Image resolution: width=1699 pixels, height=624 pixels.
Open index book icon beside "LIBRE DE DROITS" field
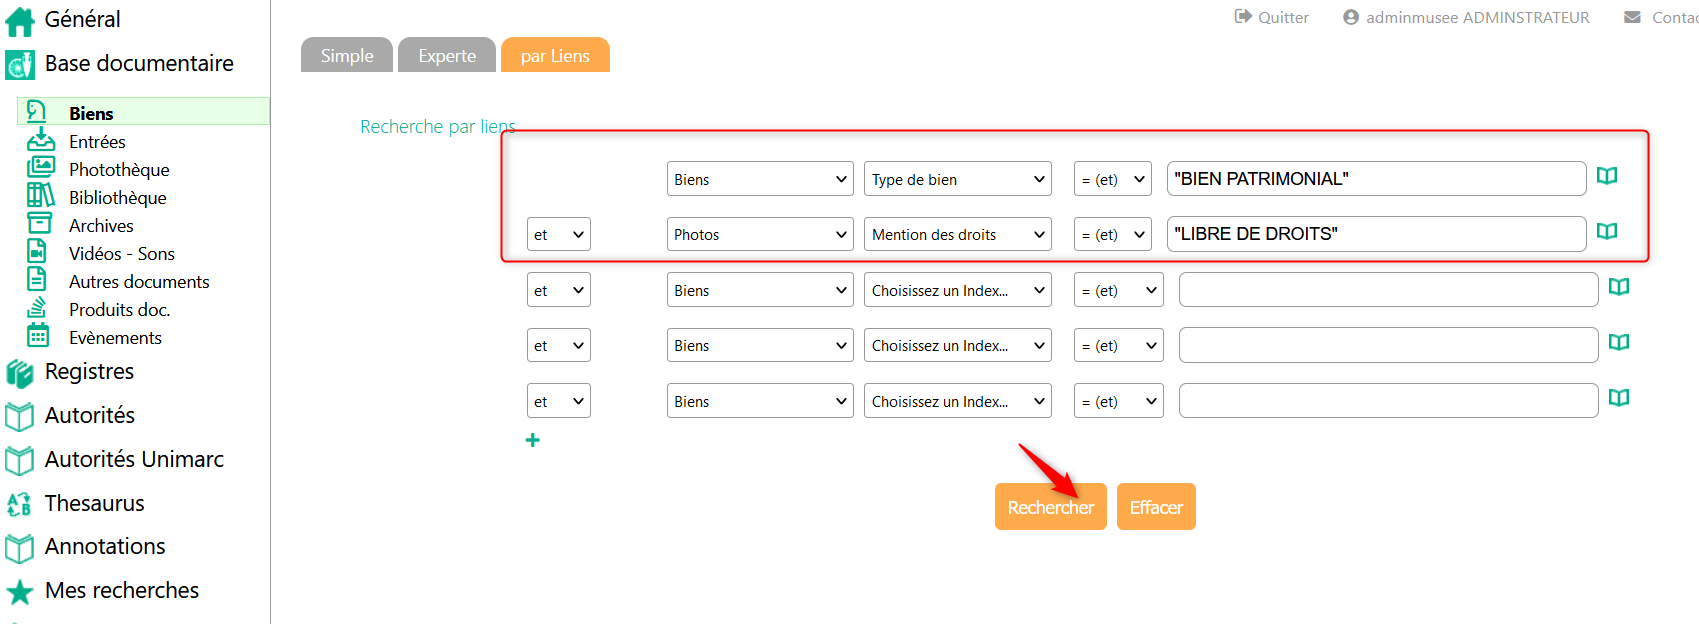pos(1607,231)
